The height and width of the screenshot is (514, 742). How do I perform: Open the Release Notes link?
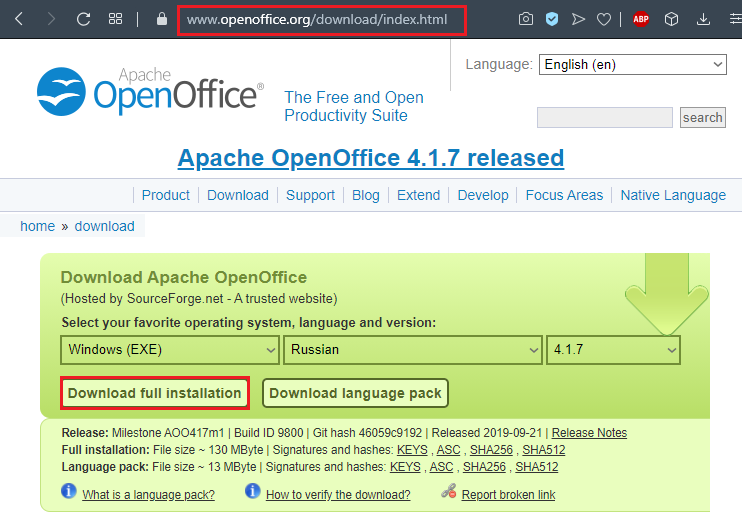(x=589, y=433)
